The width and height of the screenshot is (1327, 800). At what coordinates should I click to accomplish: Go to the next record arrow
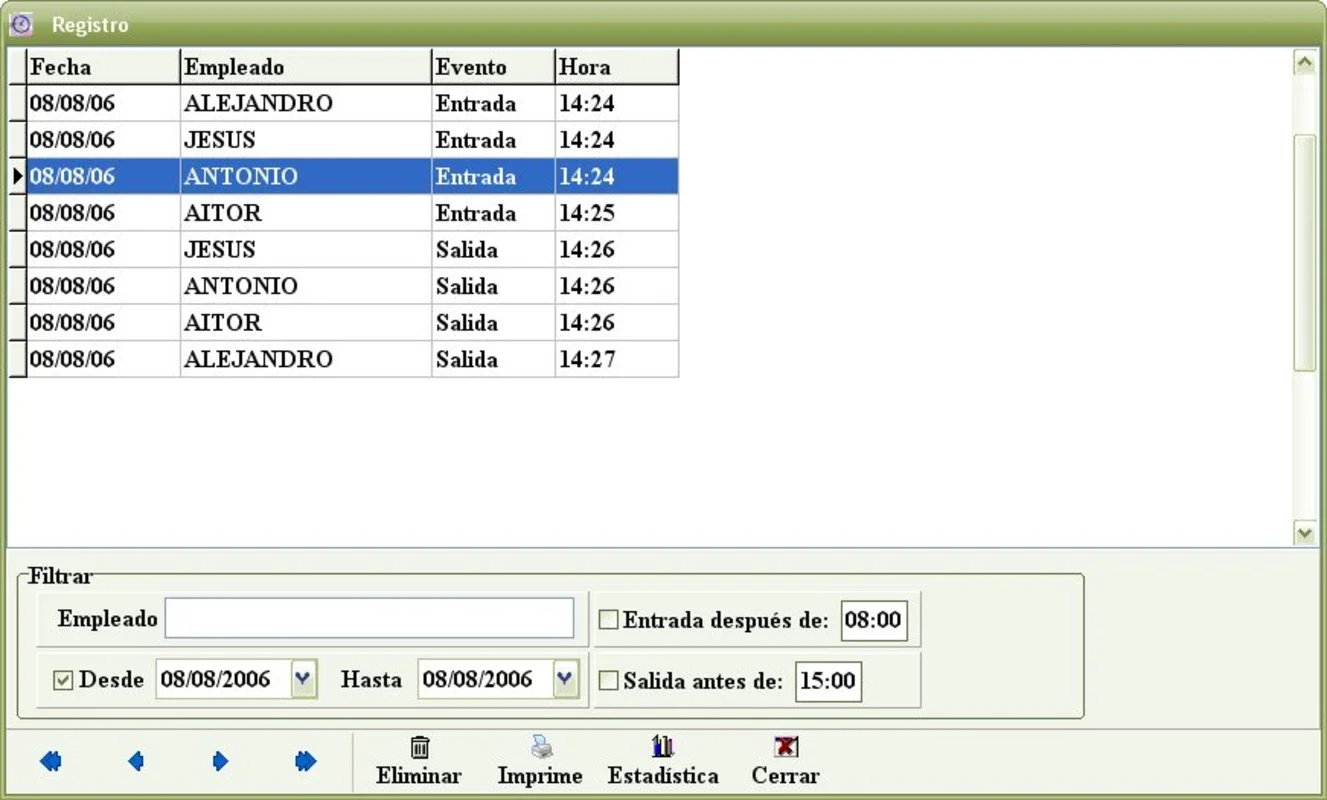tap(220, 762)
